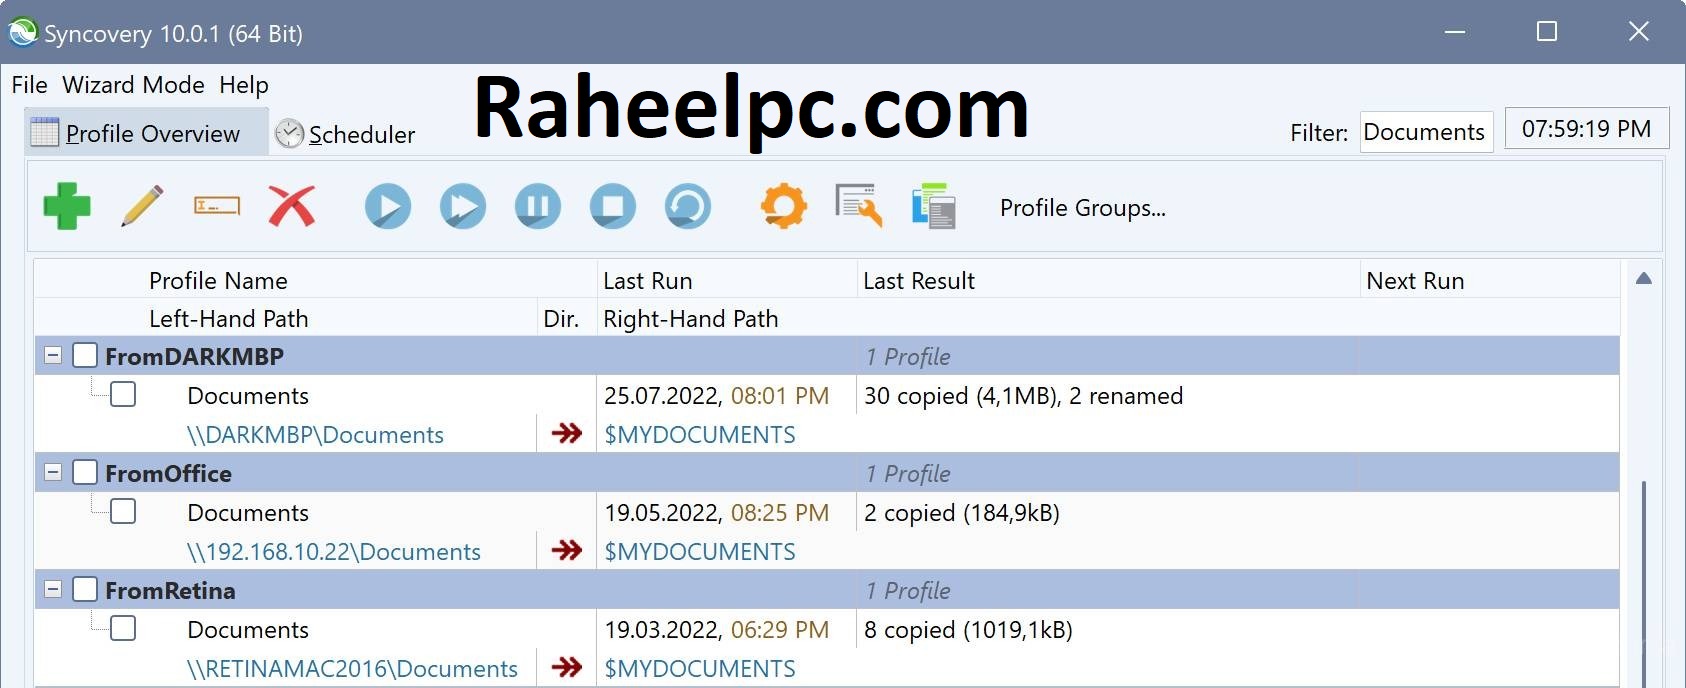Image resolution: width=1686 pixels, height=688 pixels.
Task: Collapse the FromOffice group
Action: click(54, 473)
